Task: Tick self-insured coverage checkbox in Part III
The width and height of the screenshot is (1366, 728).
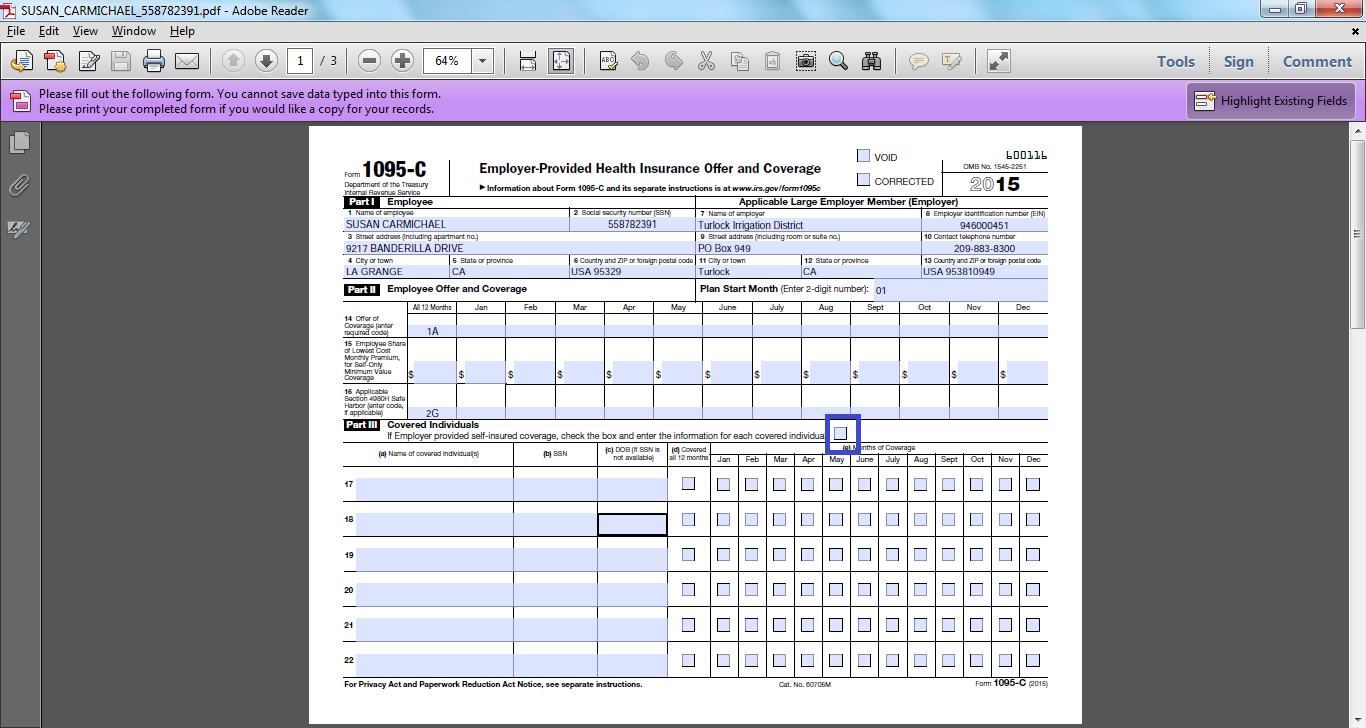Action: pyautogui.click(x=842, y=433)
